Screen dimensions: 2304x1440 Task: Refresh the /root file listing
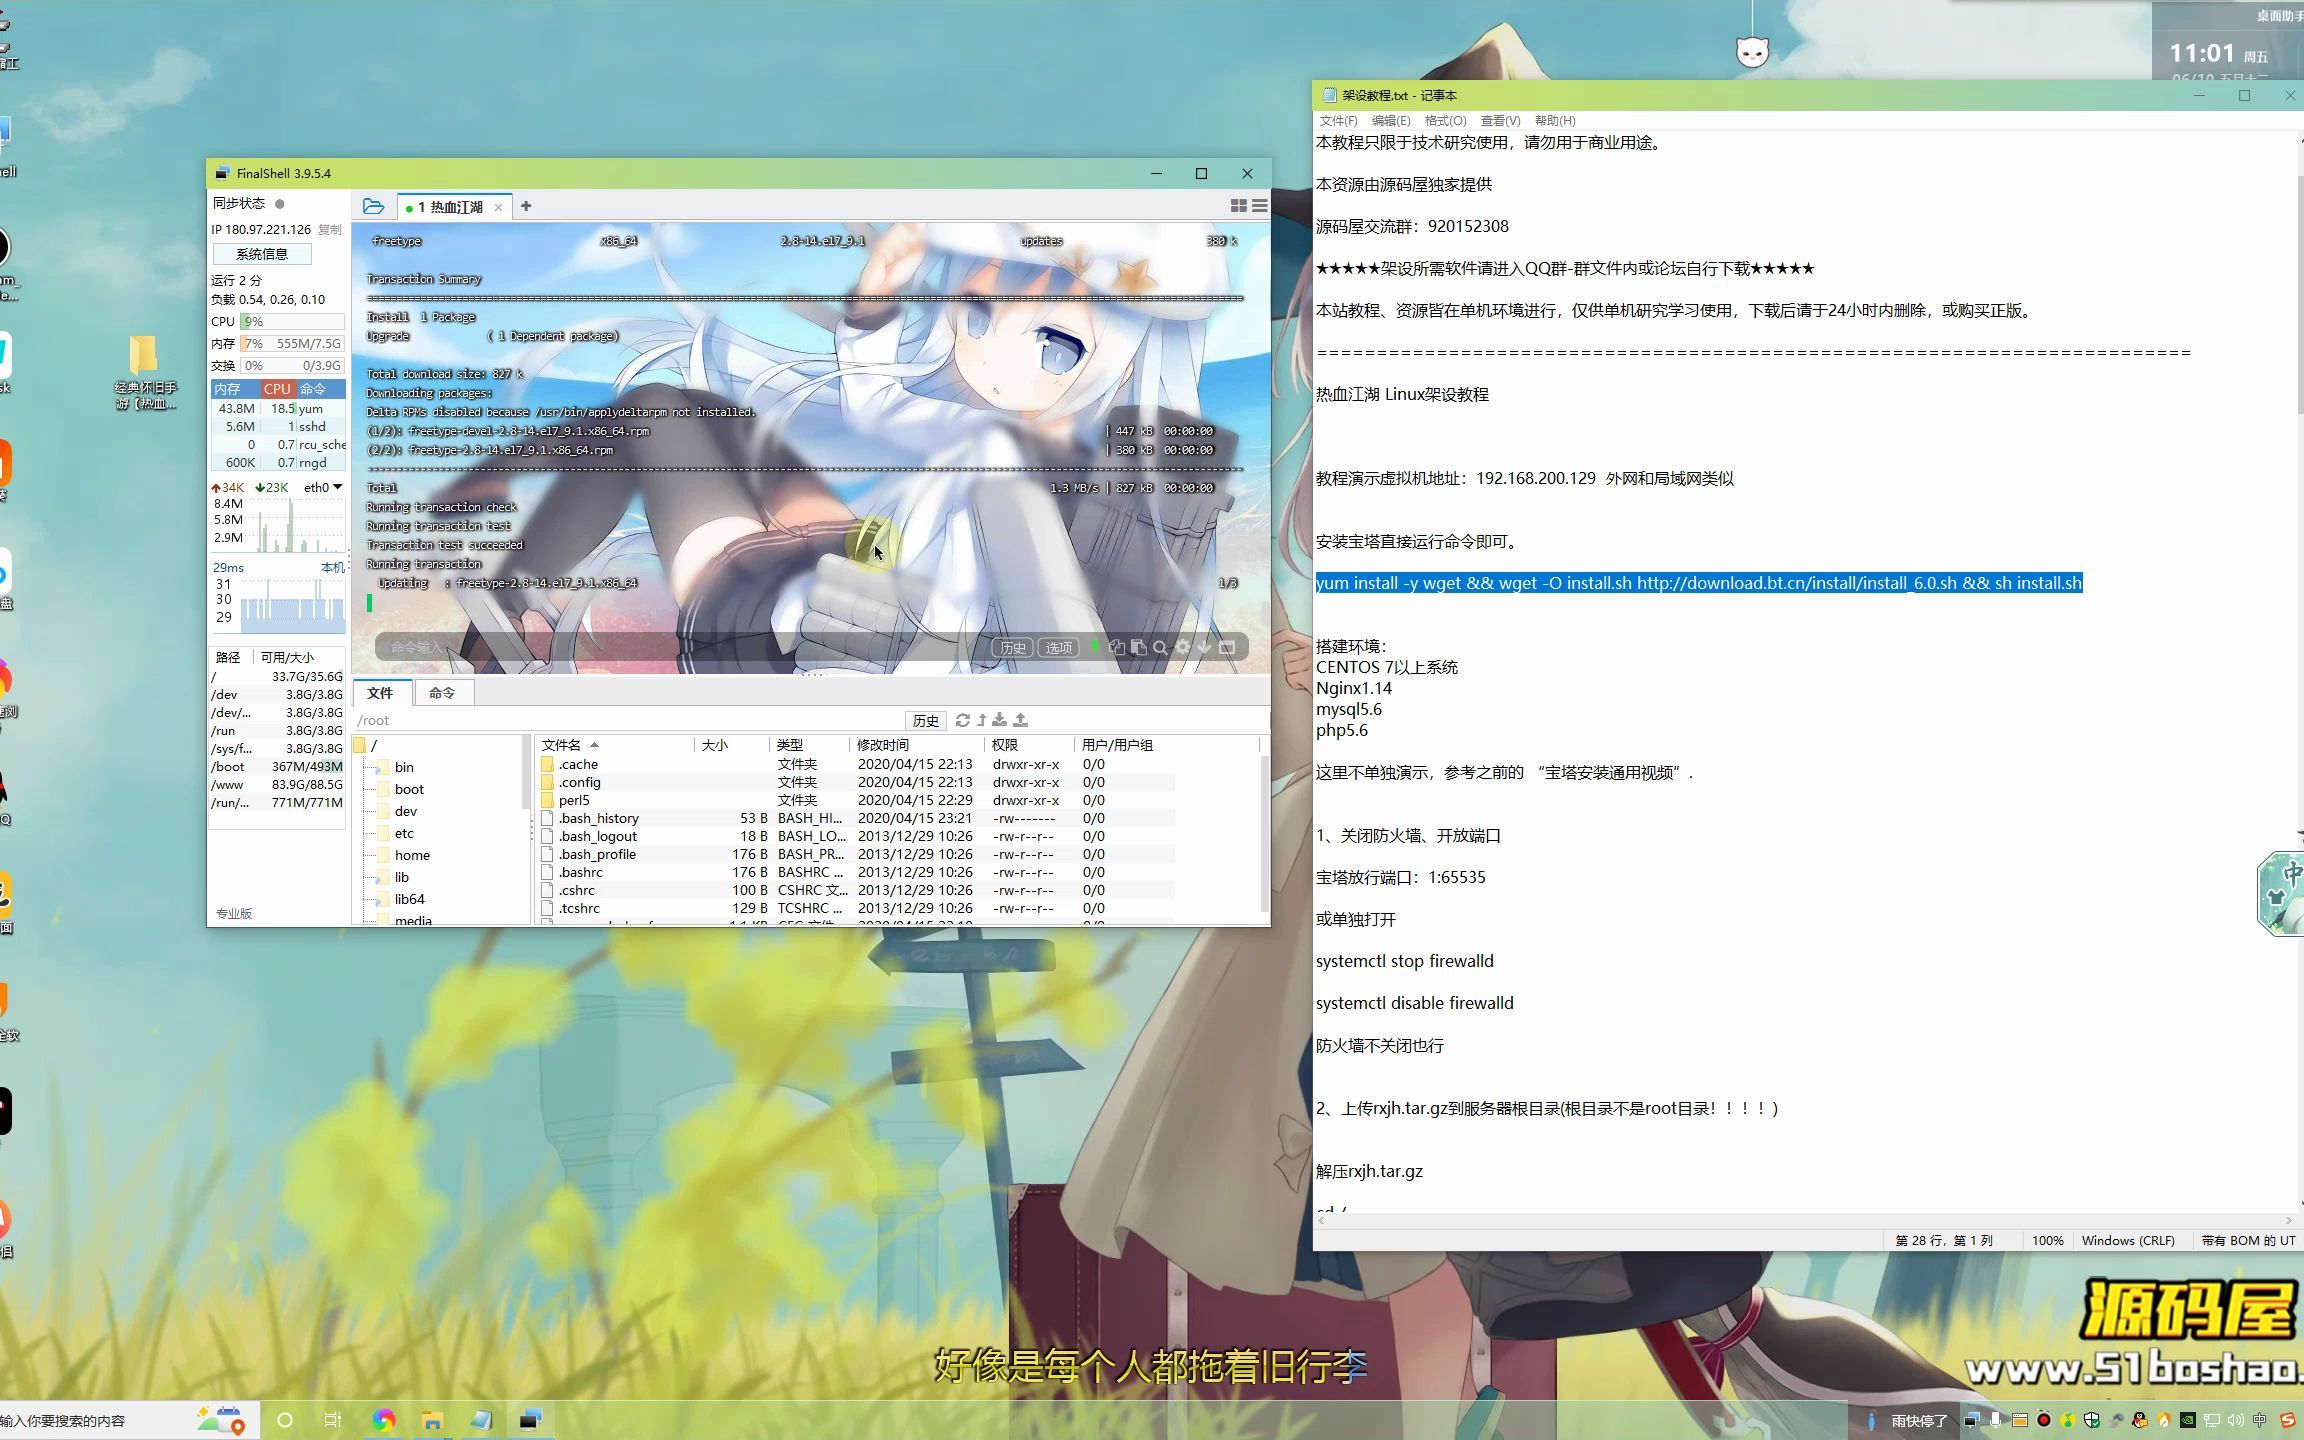pos(963,720)
